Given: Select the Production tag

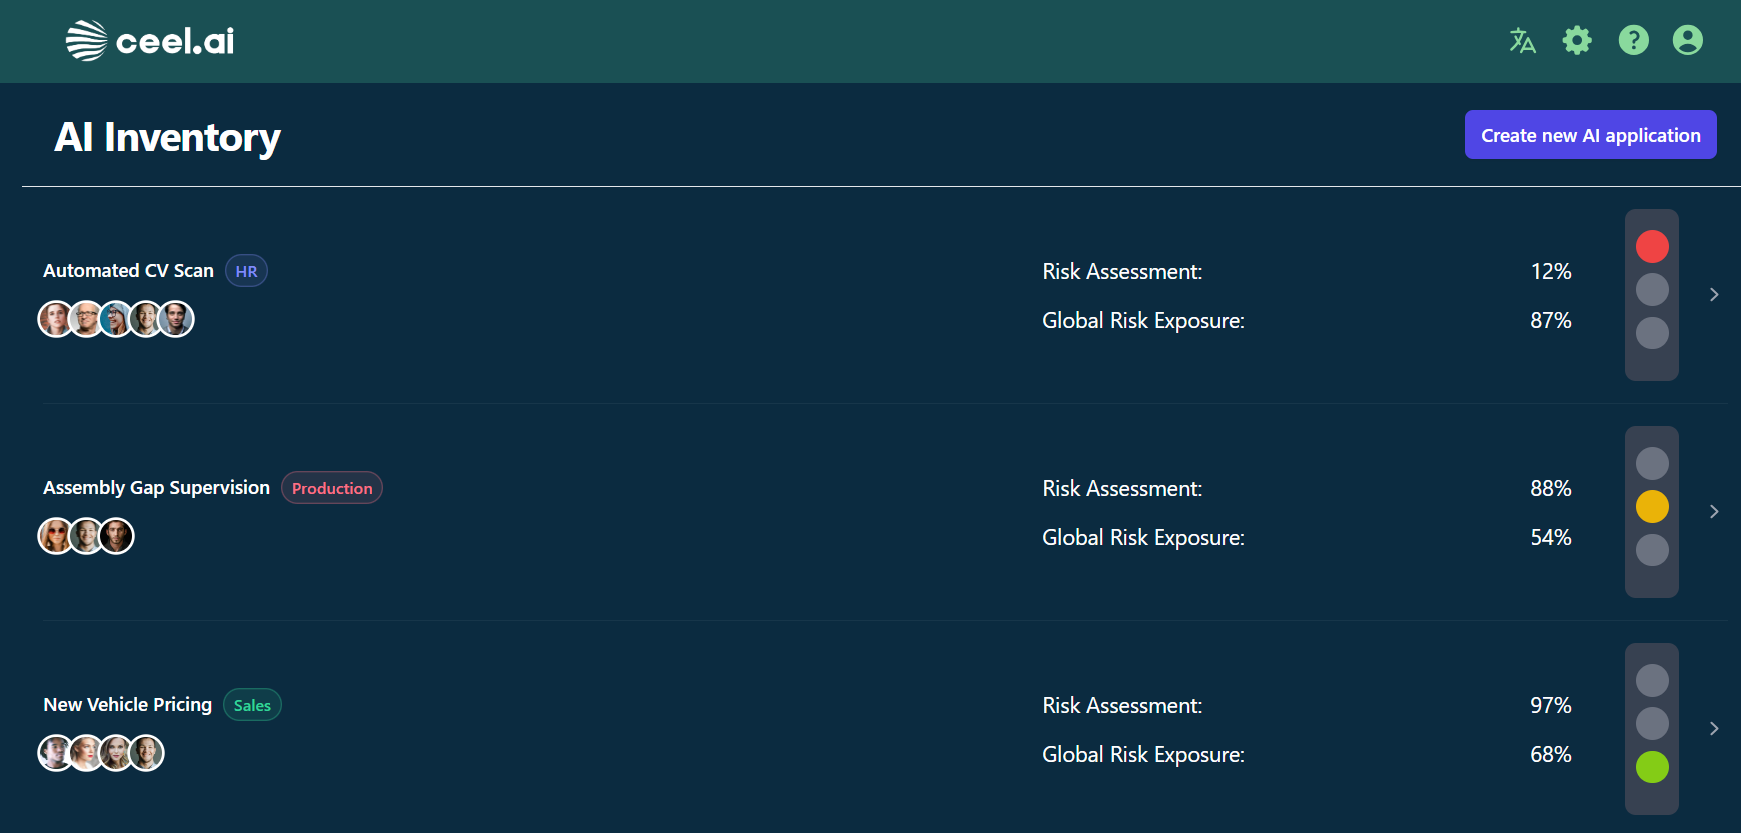Looking at the screenshot, I should [x=332, y=488].
